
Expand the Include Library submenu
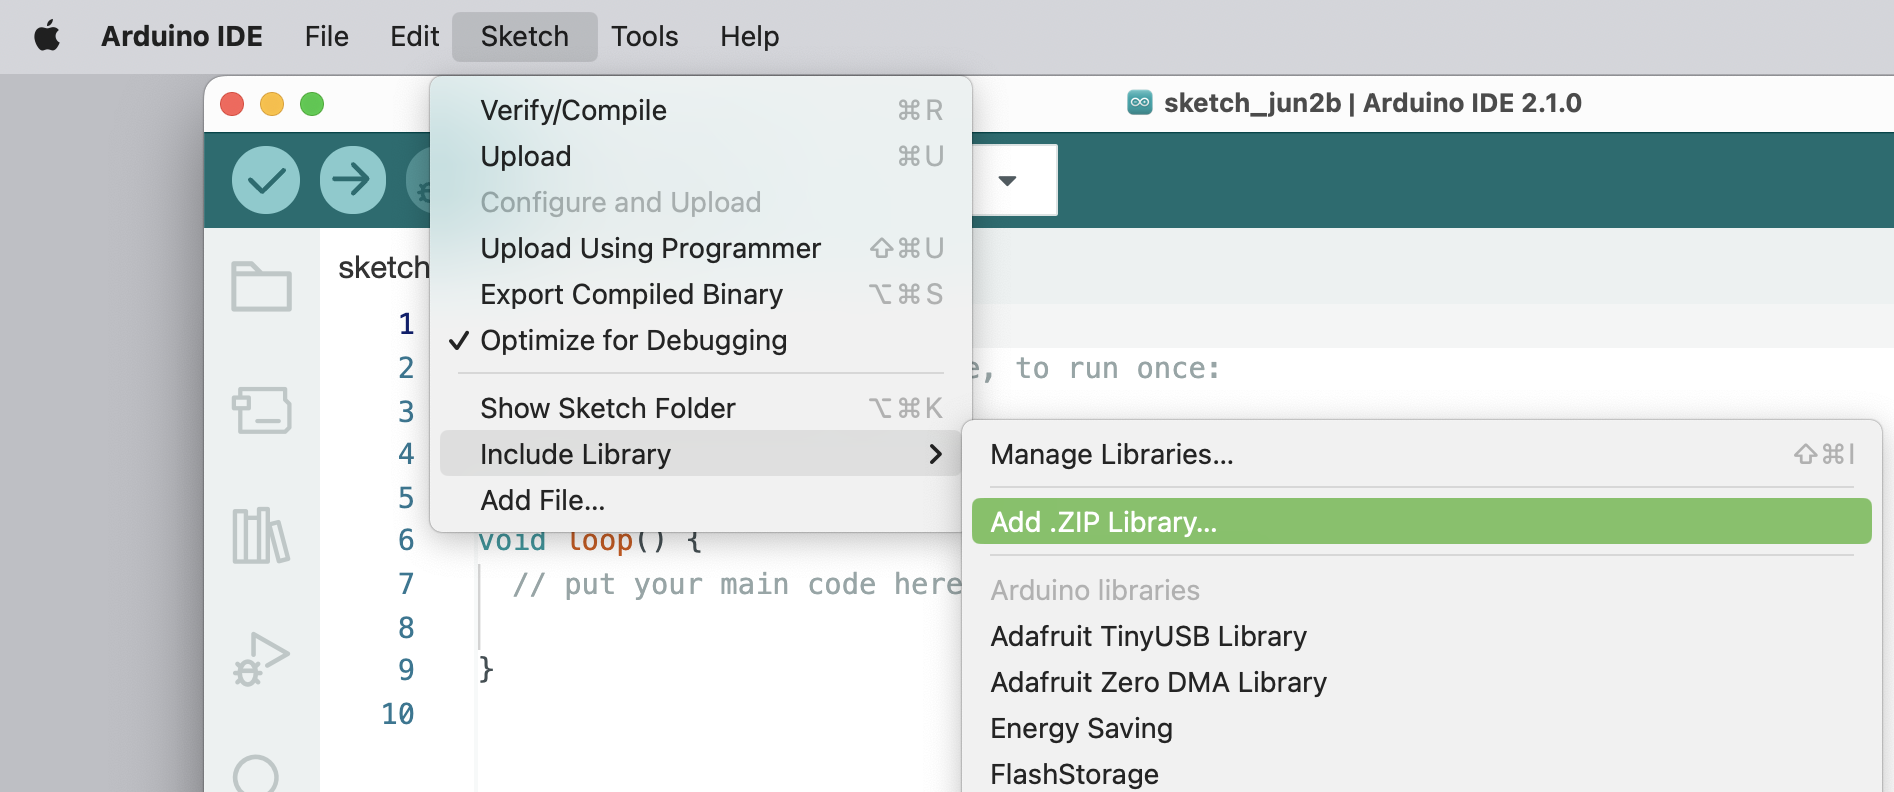click(700, 454)
